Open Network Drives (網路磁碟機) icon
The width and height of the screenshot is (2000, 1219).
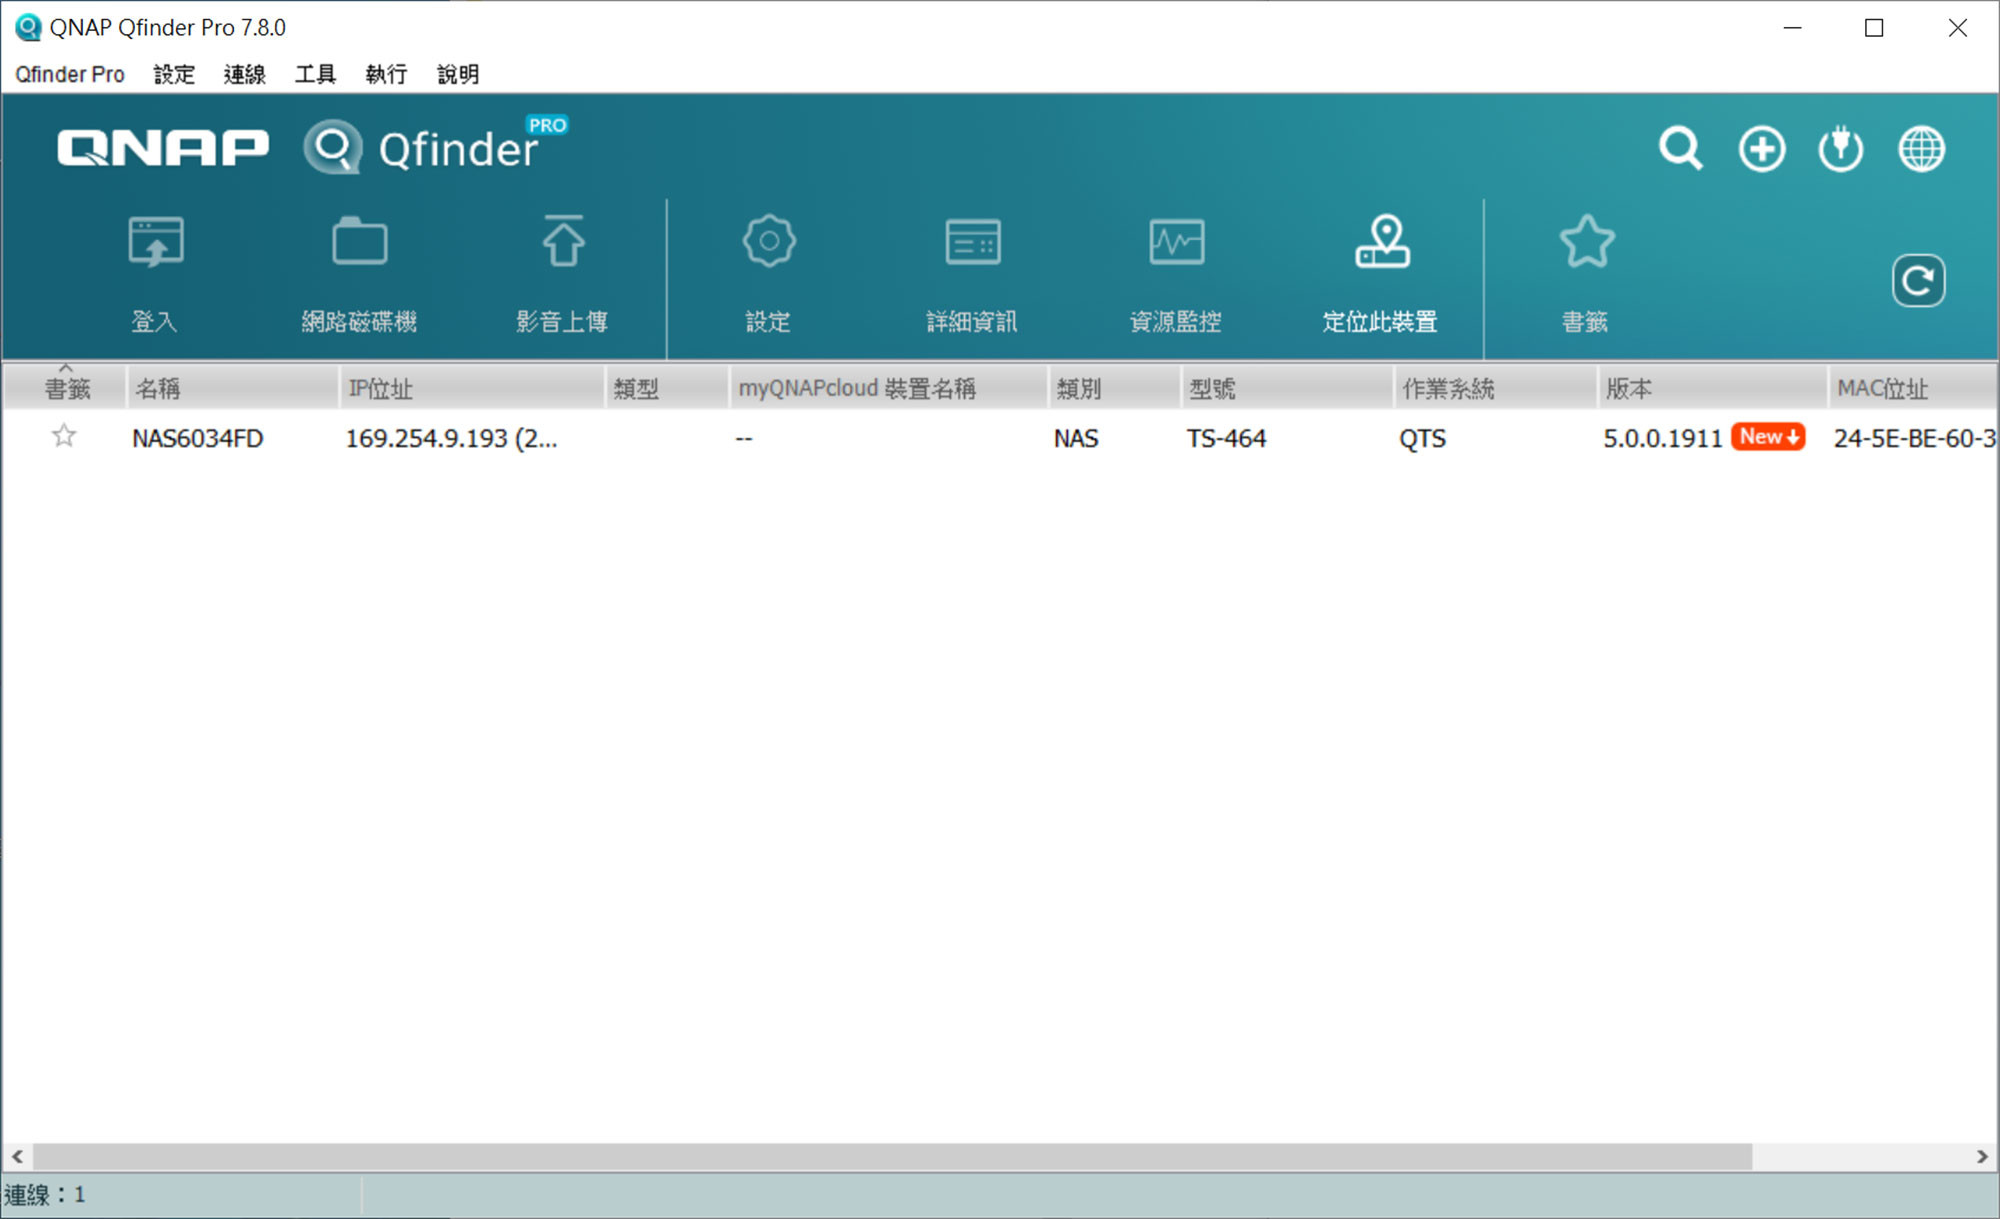(360, 241)
